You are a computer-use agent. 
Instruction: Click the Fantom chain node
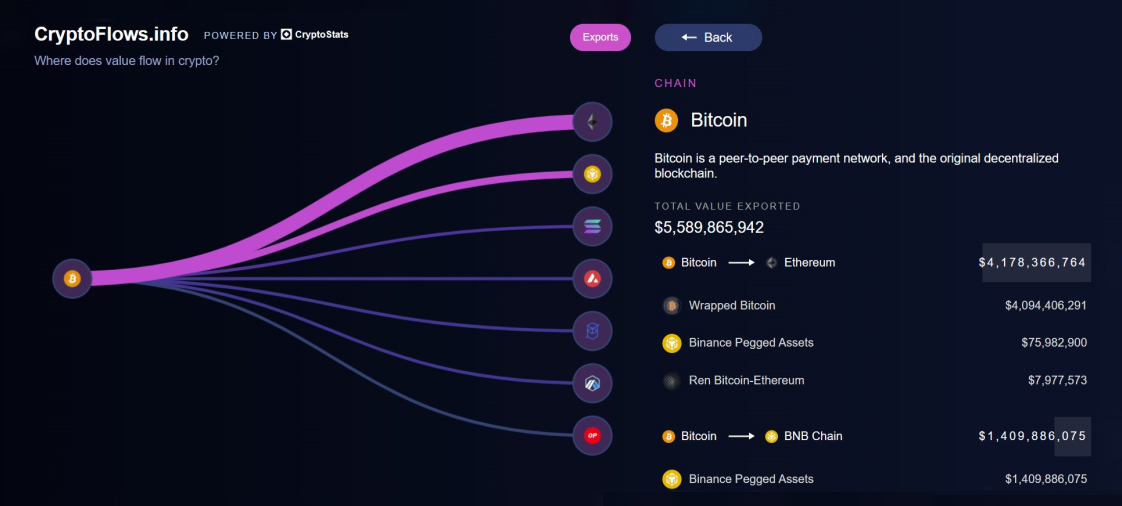pyautogui.click(x=592, y=330)
